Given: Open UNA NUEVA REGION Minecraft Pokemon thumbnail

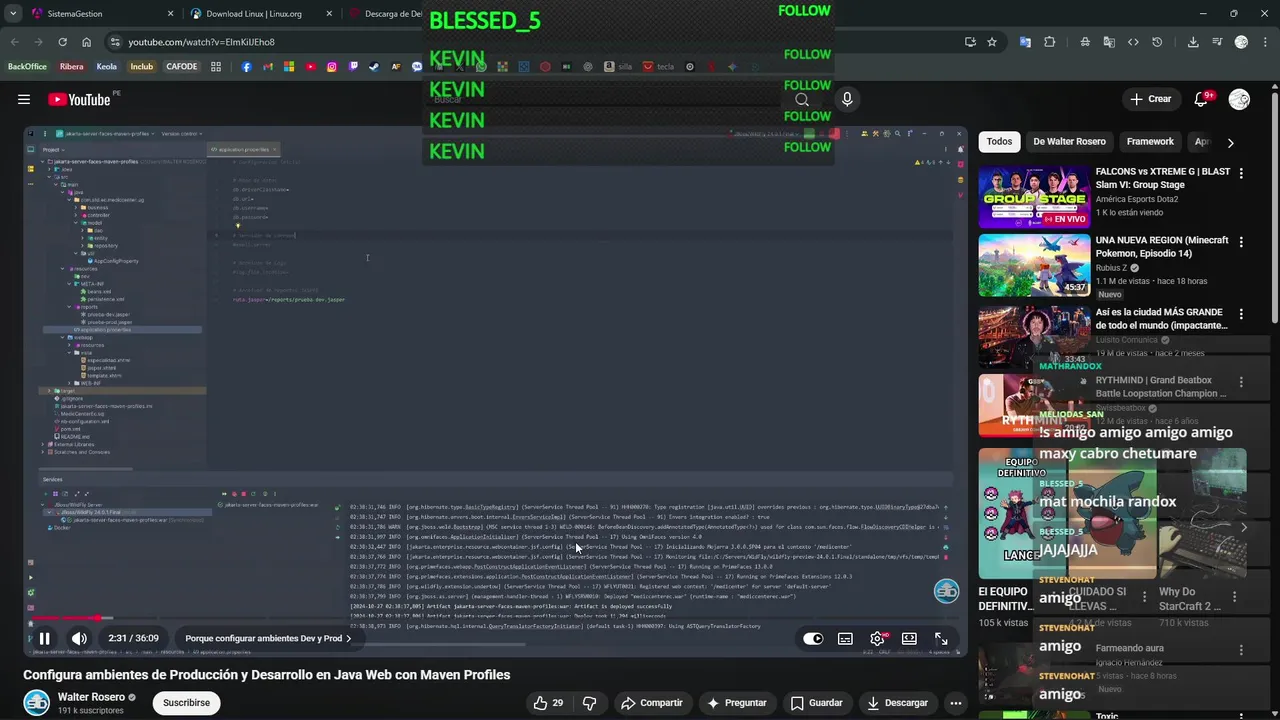Looking at the screenshot, I should click(x=1034, y=266).
